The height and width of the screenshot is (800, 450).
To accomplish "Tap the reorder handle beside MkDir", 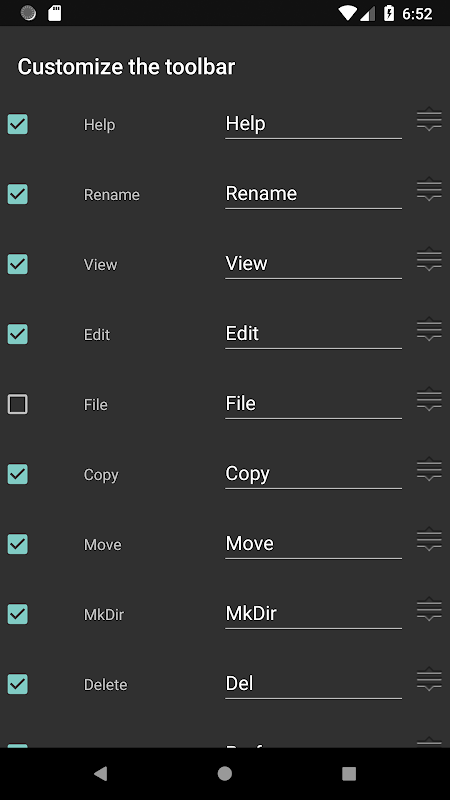I will (429, 609).
